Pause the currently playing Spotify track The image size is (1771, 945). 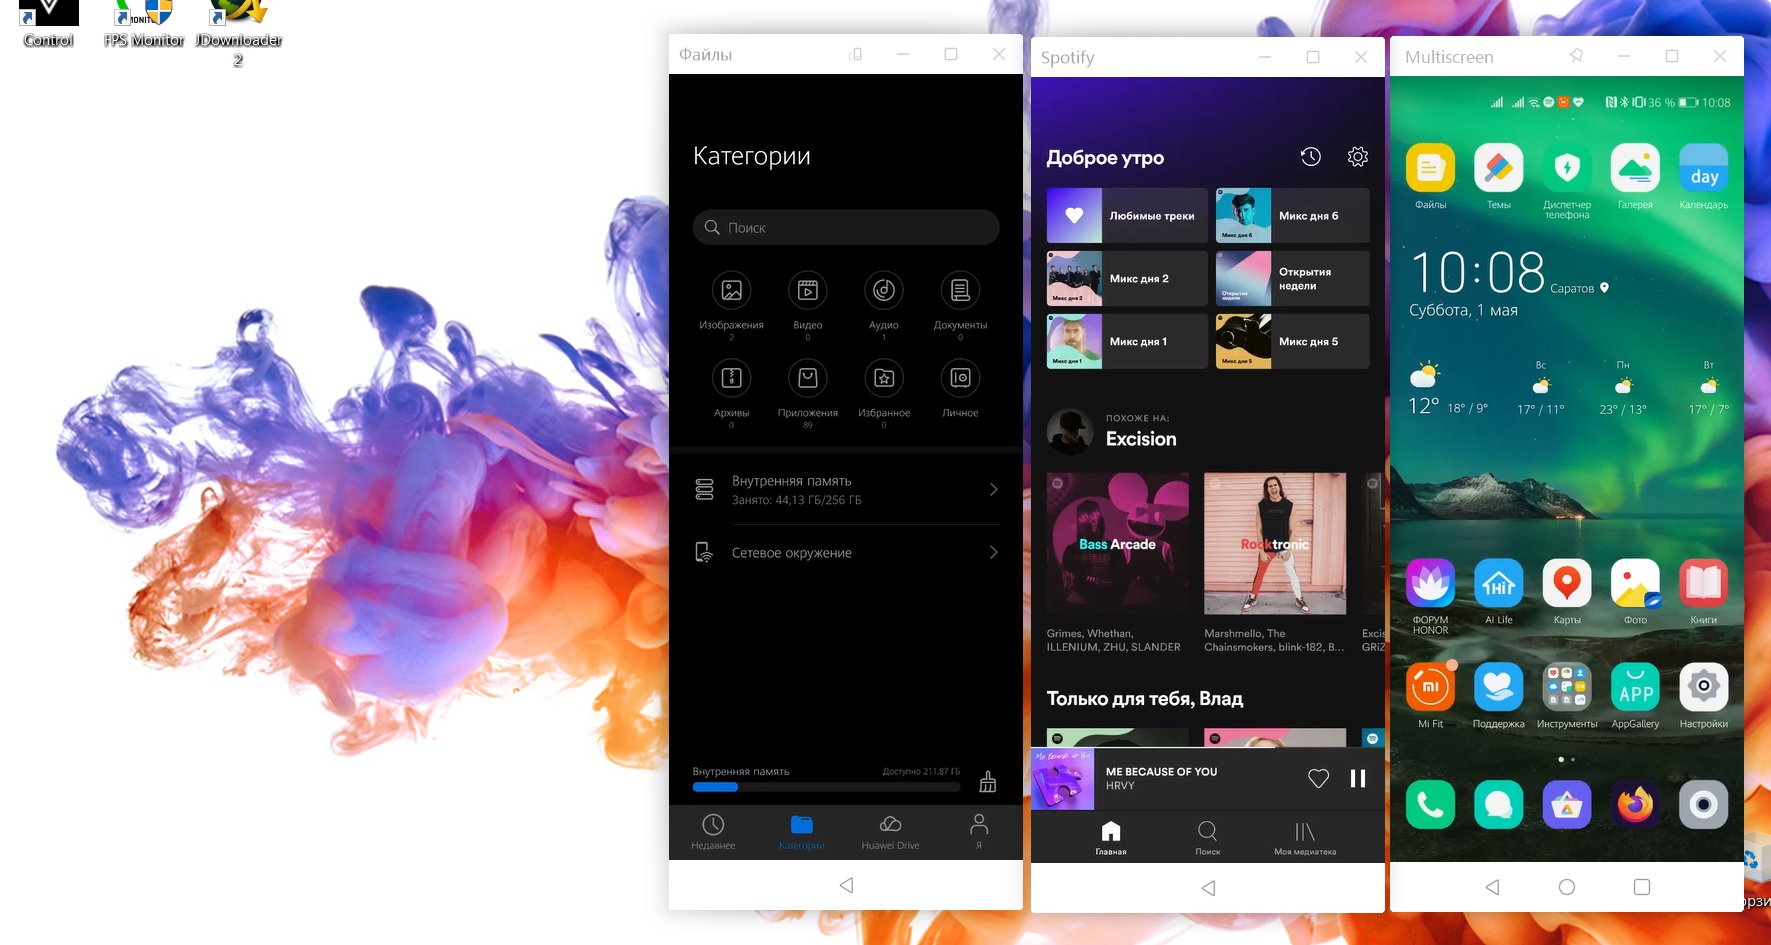(x=1358, y=778)
